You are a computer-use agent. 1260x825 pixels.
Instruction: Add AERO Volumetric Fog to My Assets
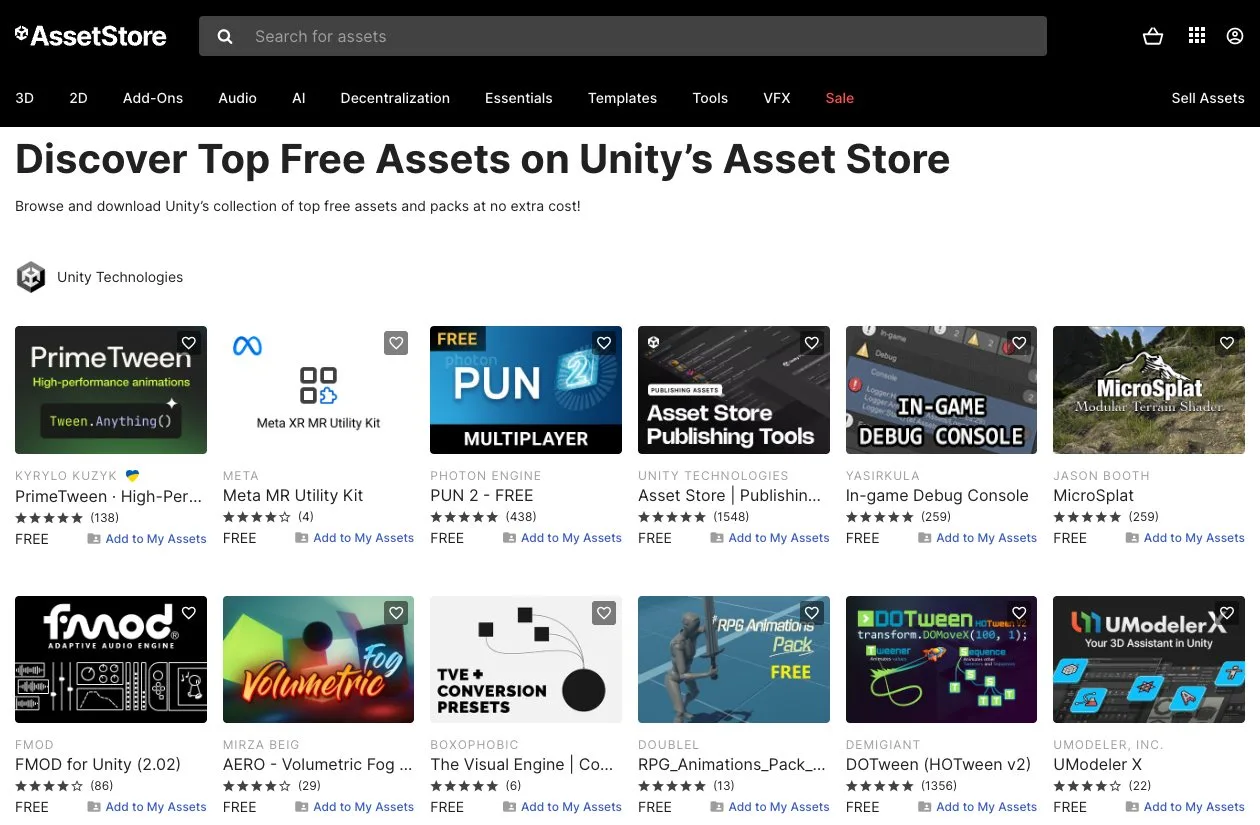(355, 807)
